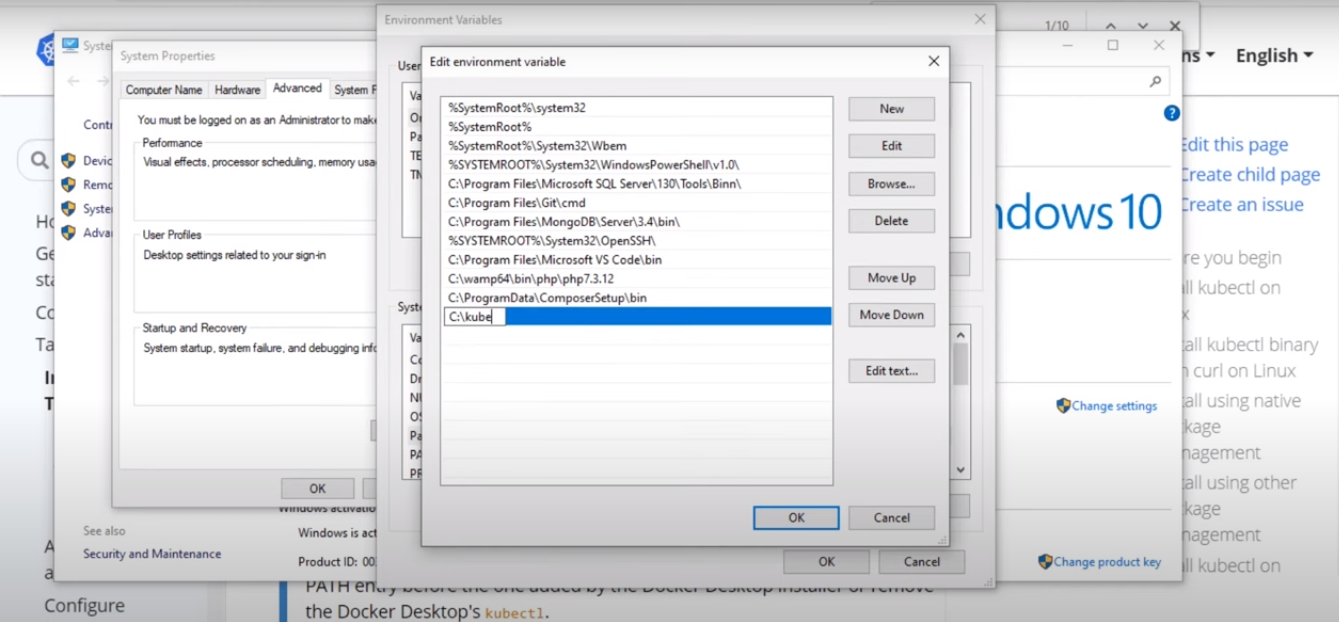Image resolution: width=1339 pixels, height=622 pixels.
Task: Click the shield icon beside Change settings
Action: (x=1063, y=406)
